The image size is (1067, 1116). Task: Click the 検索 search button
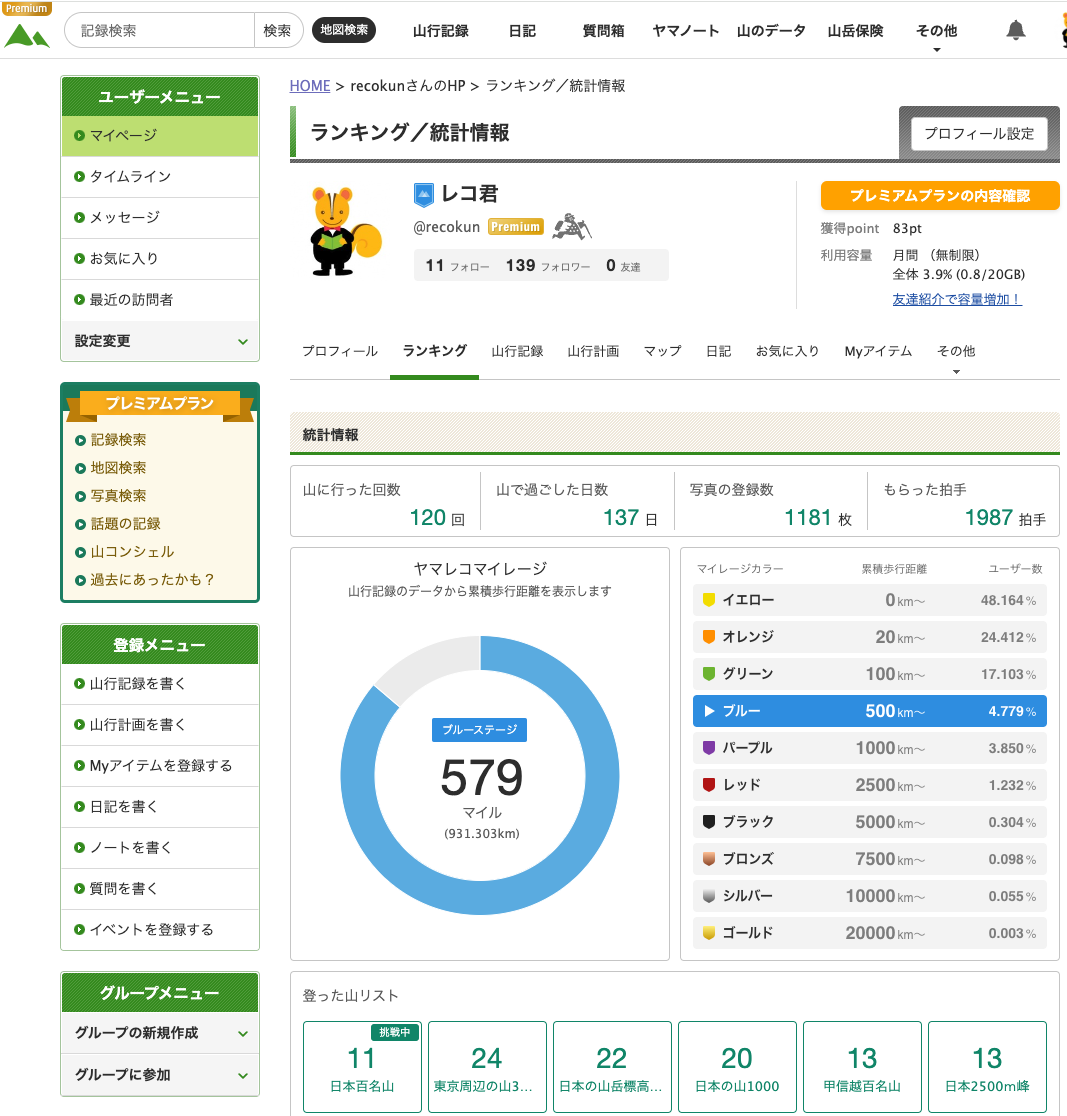tap(278, 31)
